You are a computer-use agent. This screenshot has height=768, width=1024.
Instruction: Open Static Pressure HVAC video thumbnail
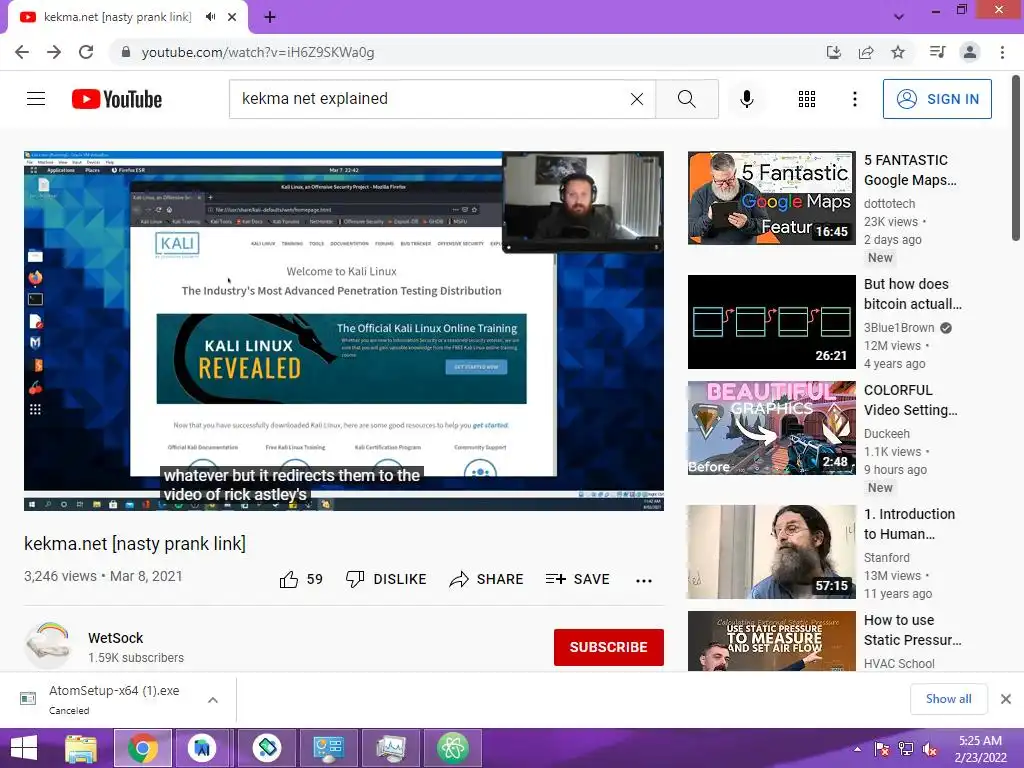(x=771, y=641)
